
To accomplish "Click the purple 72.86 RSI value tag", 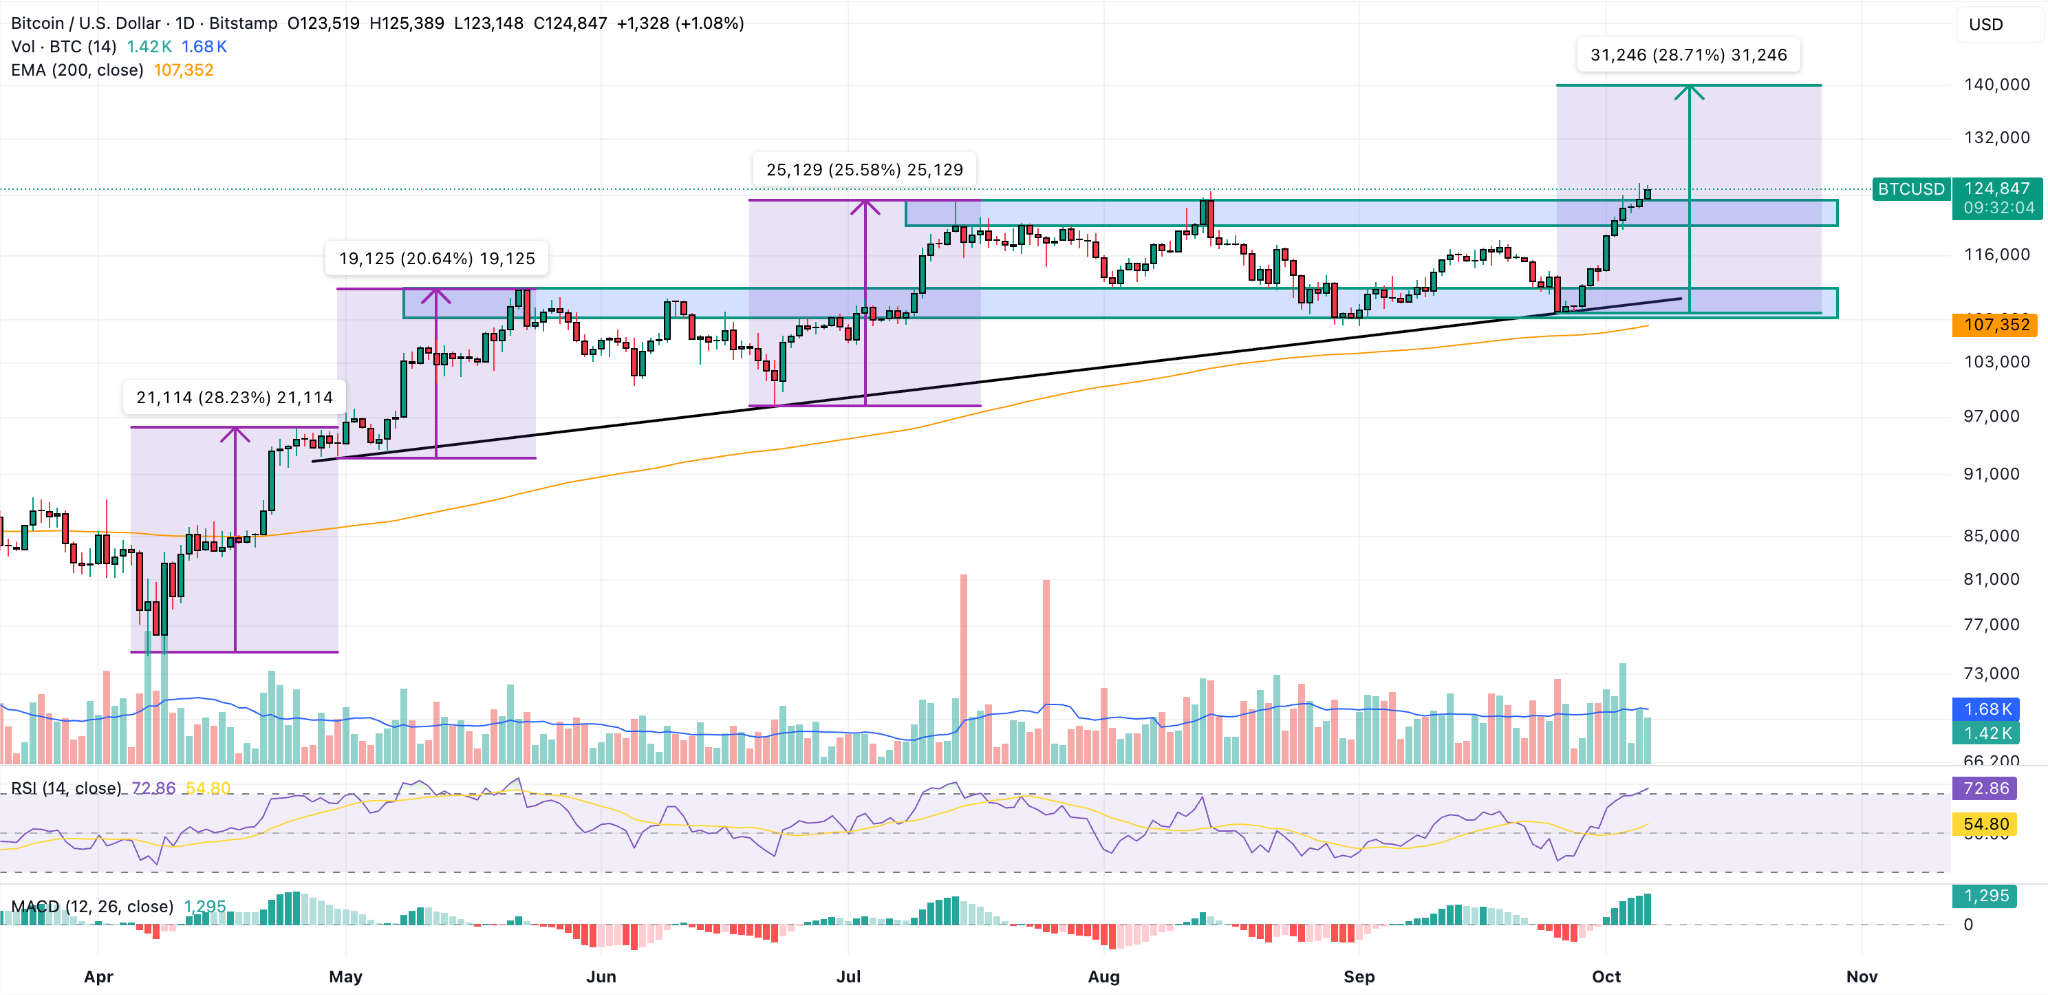I will (x=1984, y=789).
